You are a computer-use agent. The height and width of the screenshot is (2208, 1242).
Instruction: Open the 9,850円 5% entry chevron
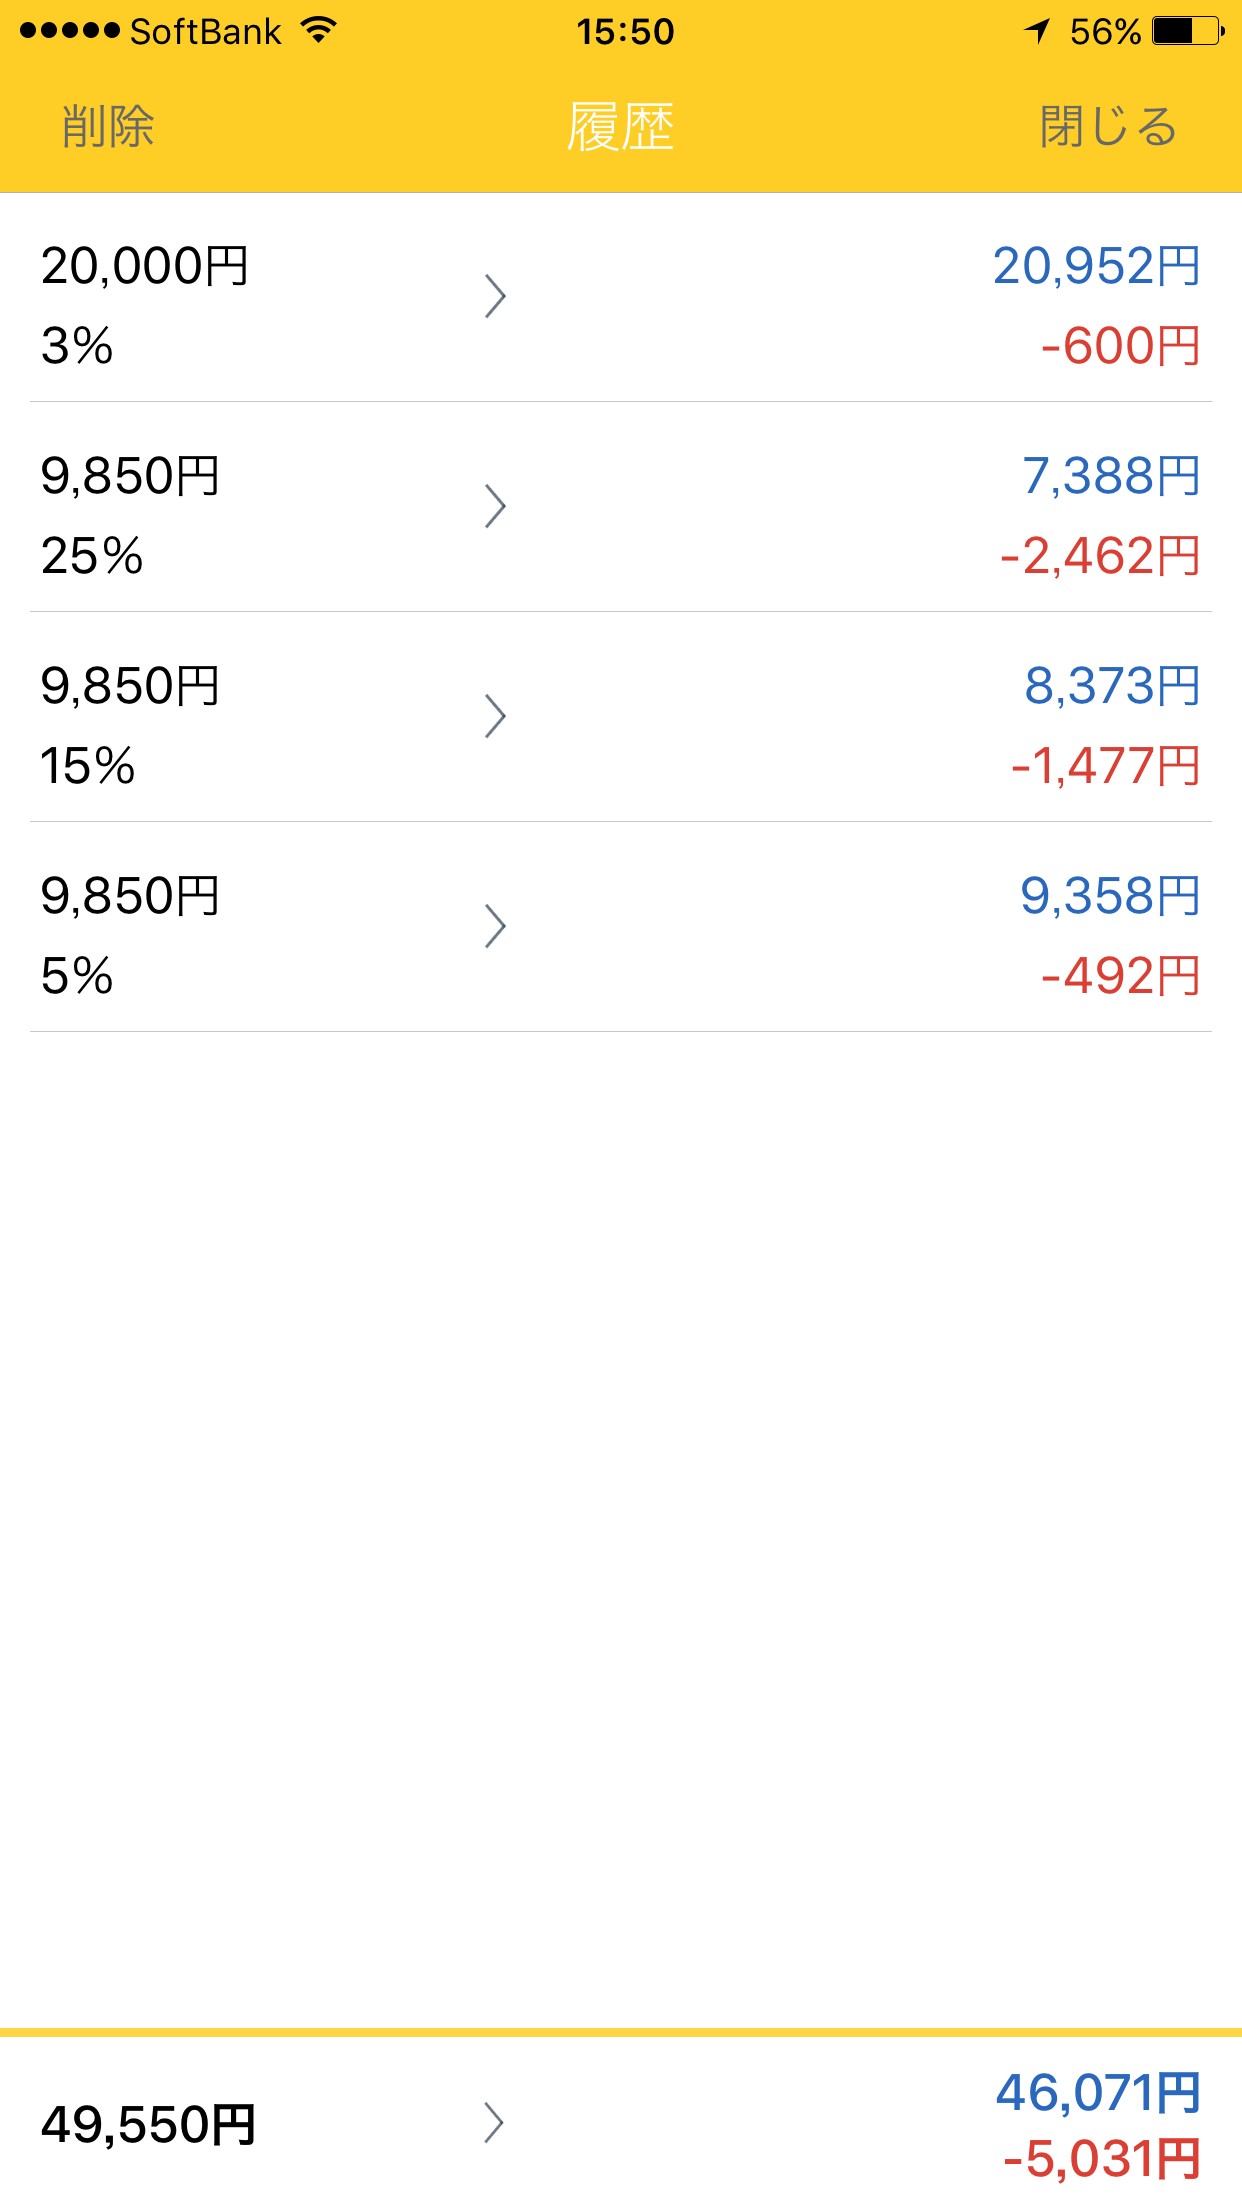495,926
